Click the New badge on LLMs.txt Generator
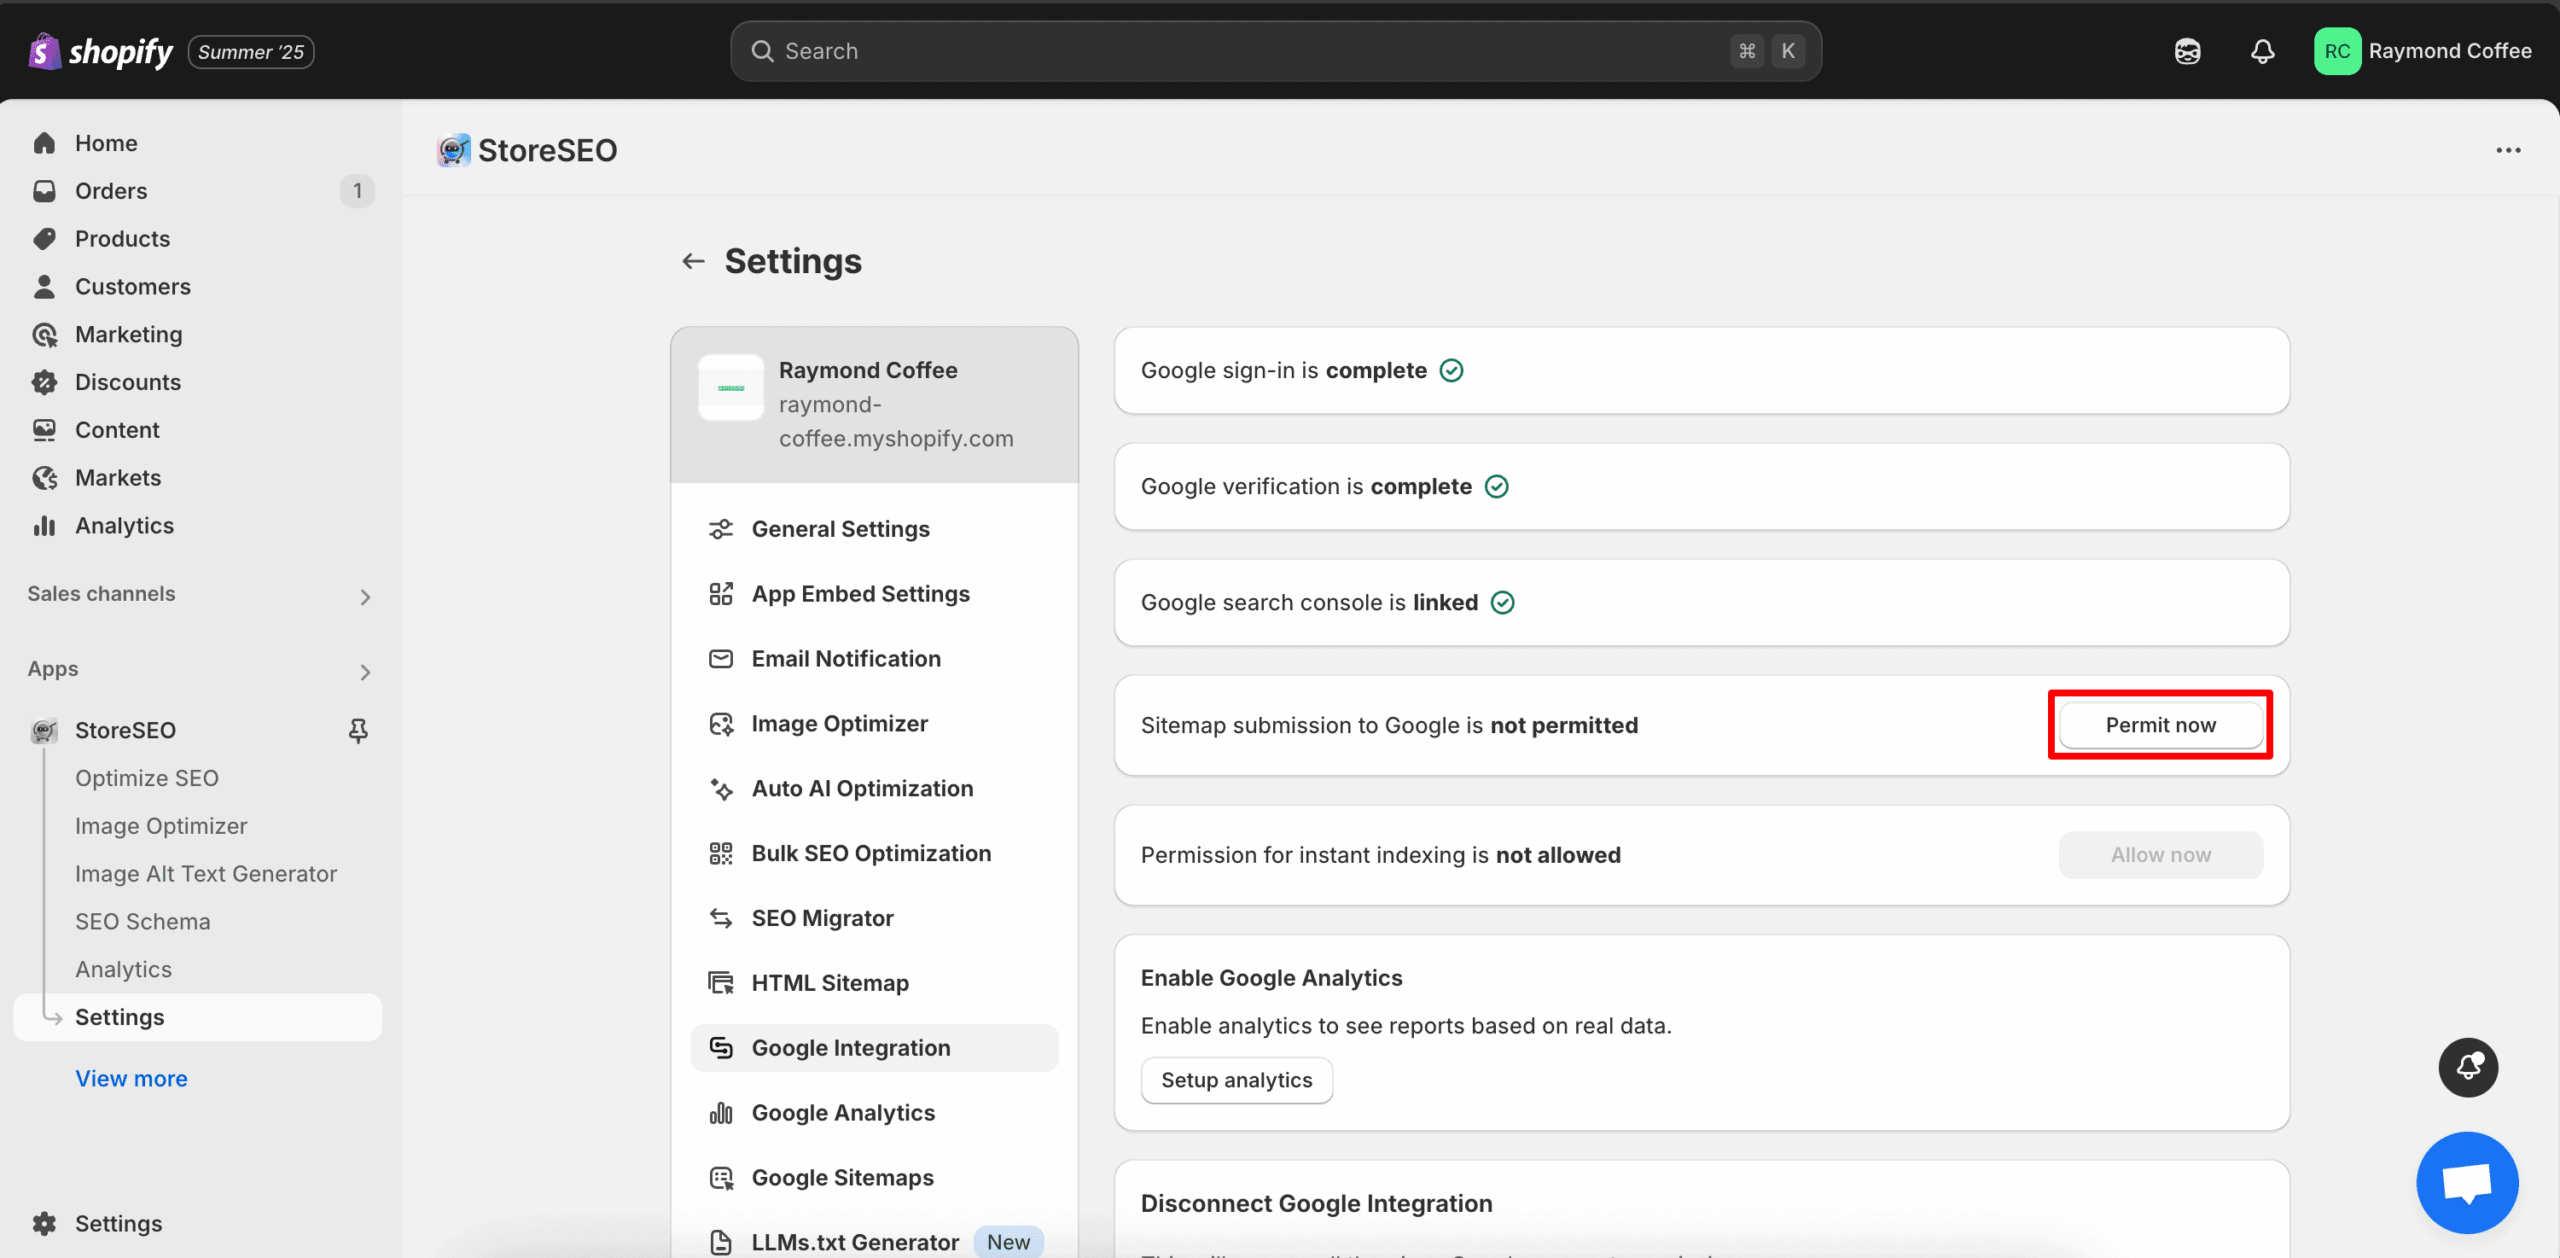Screen dimensions: 2560x1258 (1008, 1242)
